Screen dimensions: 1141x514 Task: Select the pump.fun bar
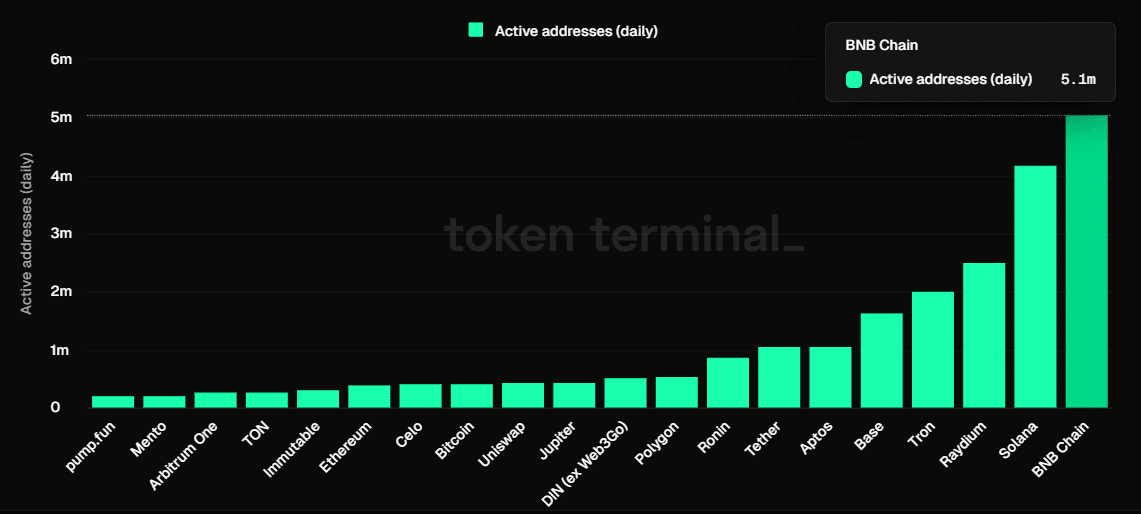click(x=113, y=401)
